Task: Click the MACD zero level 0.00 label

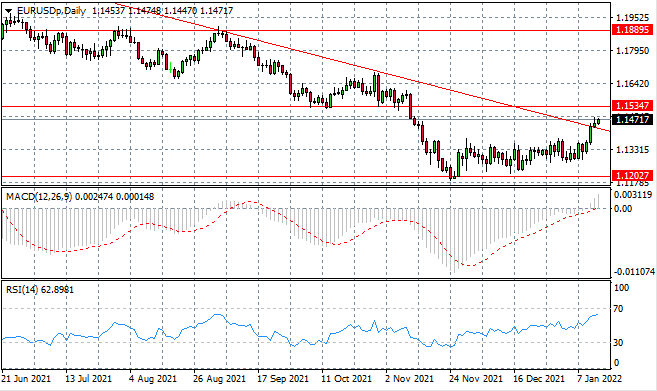Action: coord(623,209)
